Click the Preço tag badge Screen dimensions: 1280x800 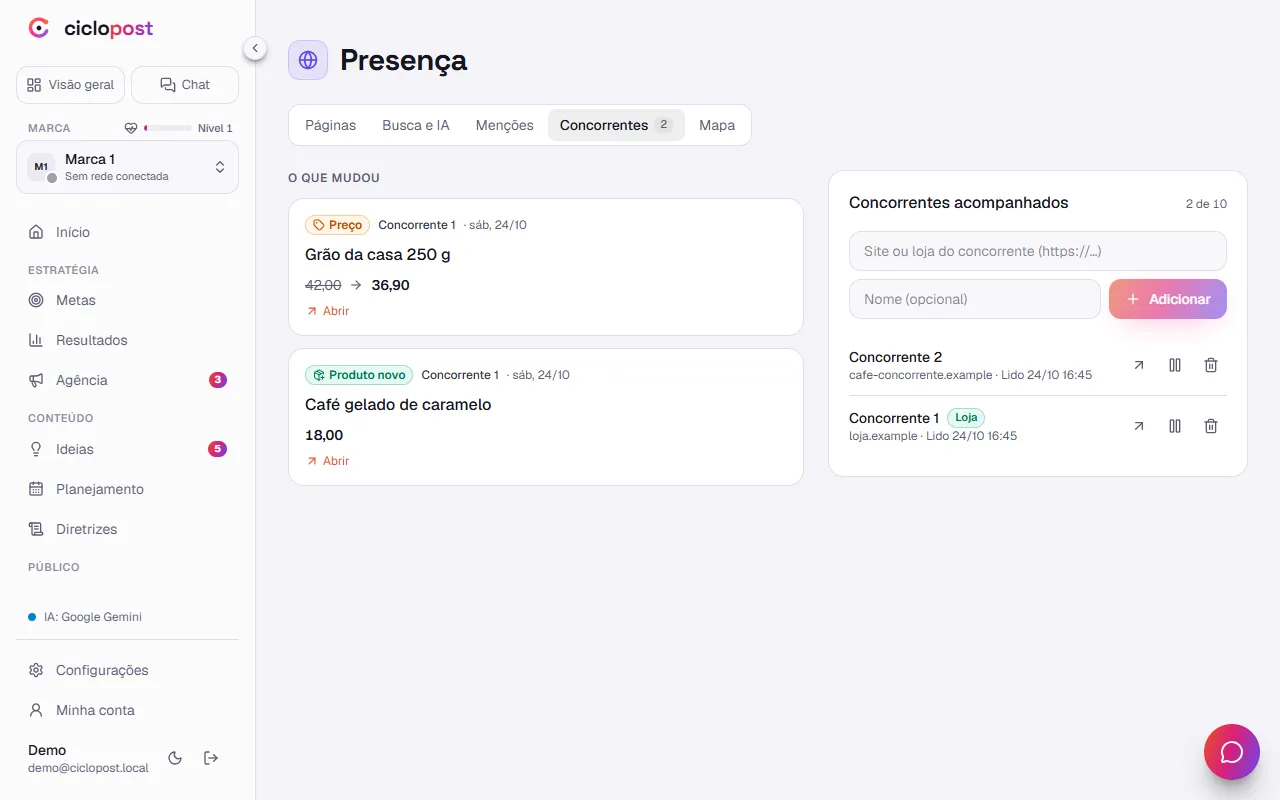(x=337, y=225)
